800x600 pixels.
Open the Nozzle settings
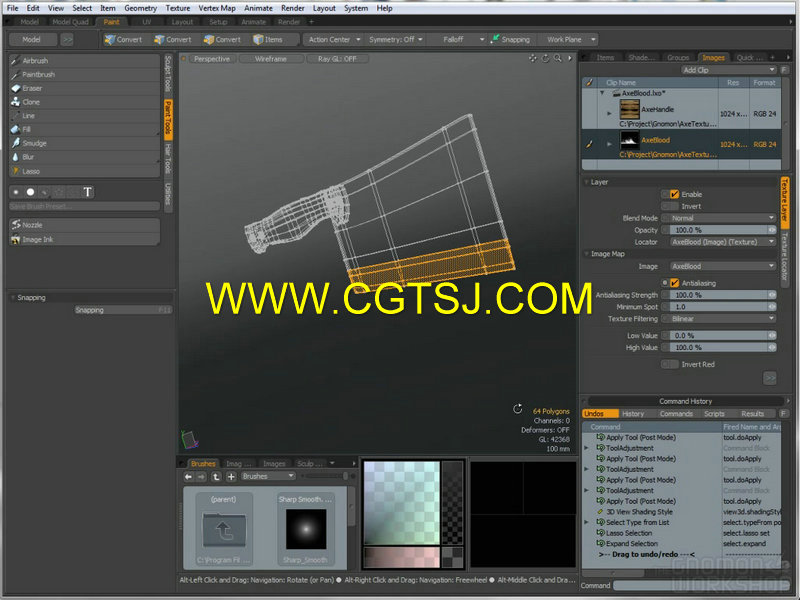click(84, 225)
